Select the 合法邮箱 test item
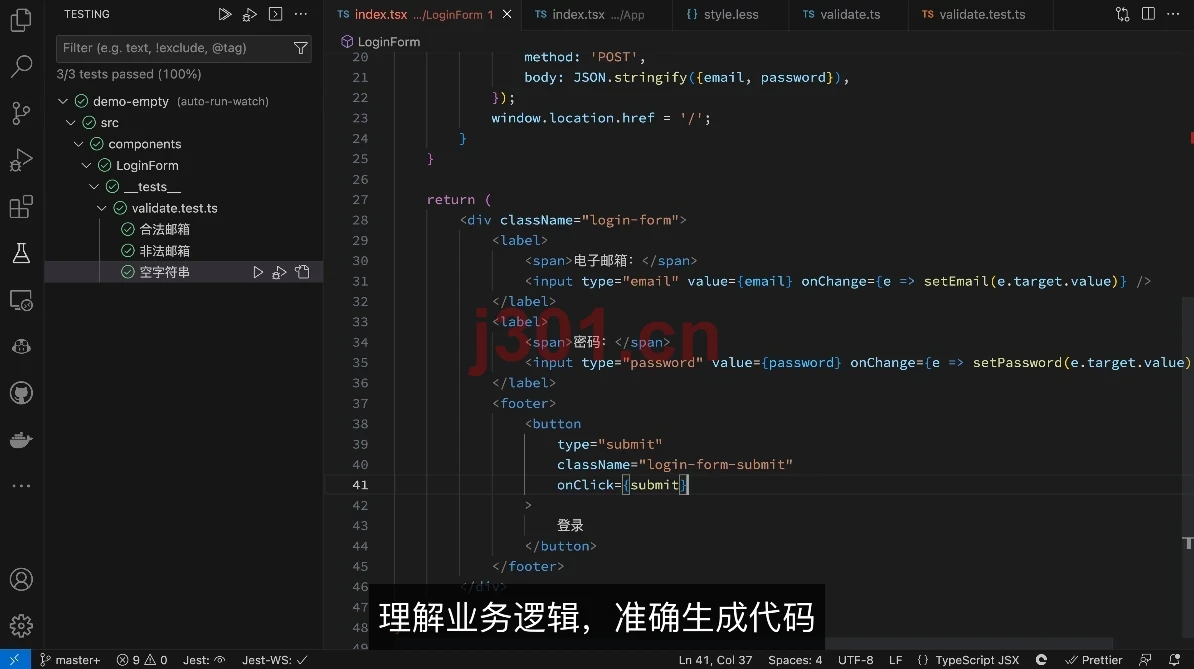The width and height of the screenshot is (1194, 669). click(164, 229)
